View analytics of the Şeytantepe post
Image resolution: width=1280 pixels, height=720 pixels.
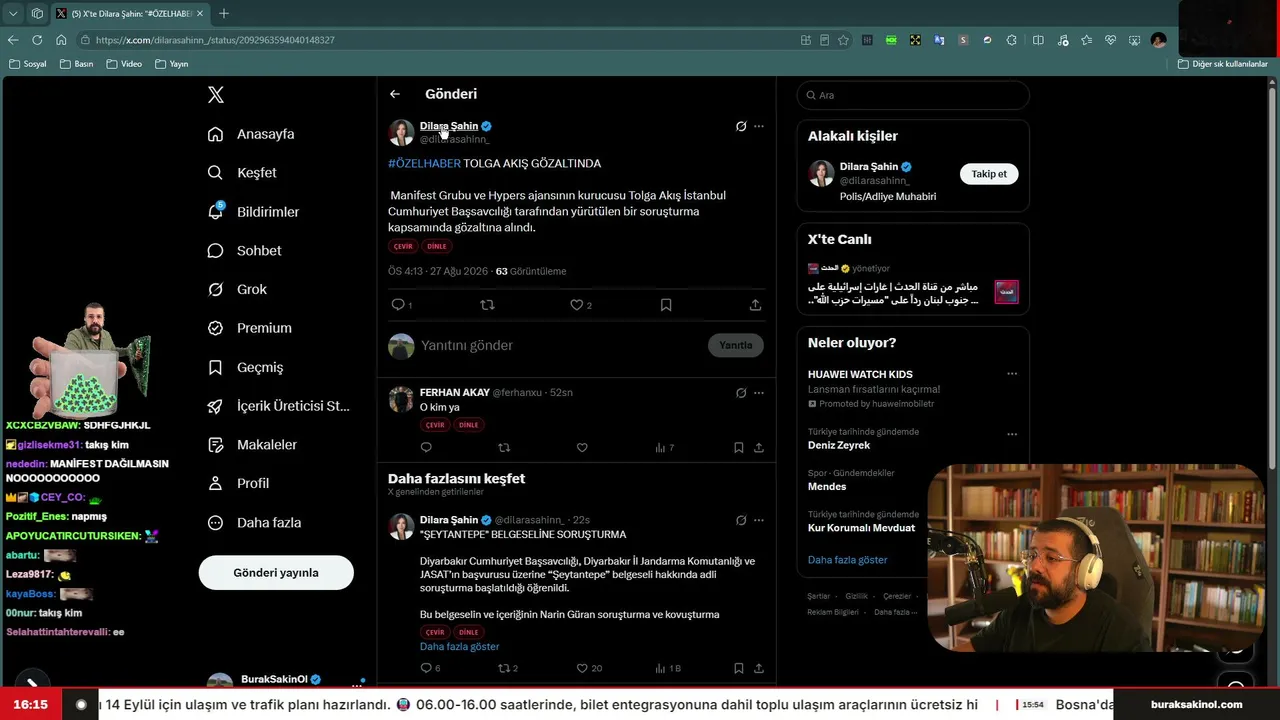pos(667,668)
